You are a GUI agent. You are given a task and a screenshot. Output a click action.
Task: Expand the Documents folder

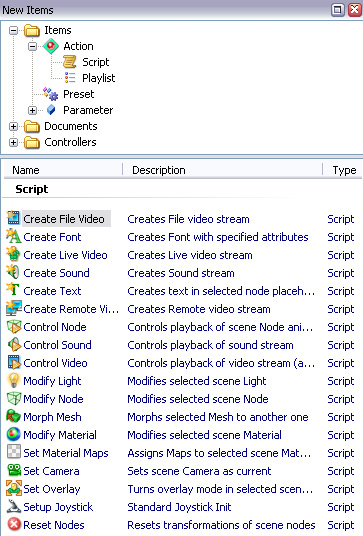click(x=13, y=126)
